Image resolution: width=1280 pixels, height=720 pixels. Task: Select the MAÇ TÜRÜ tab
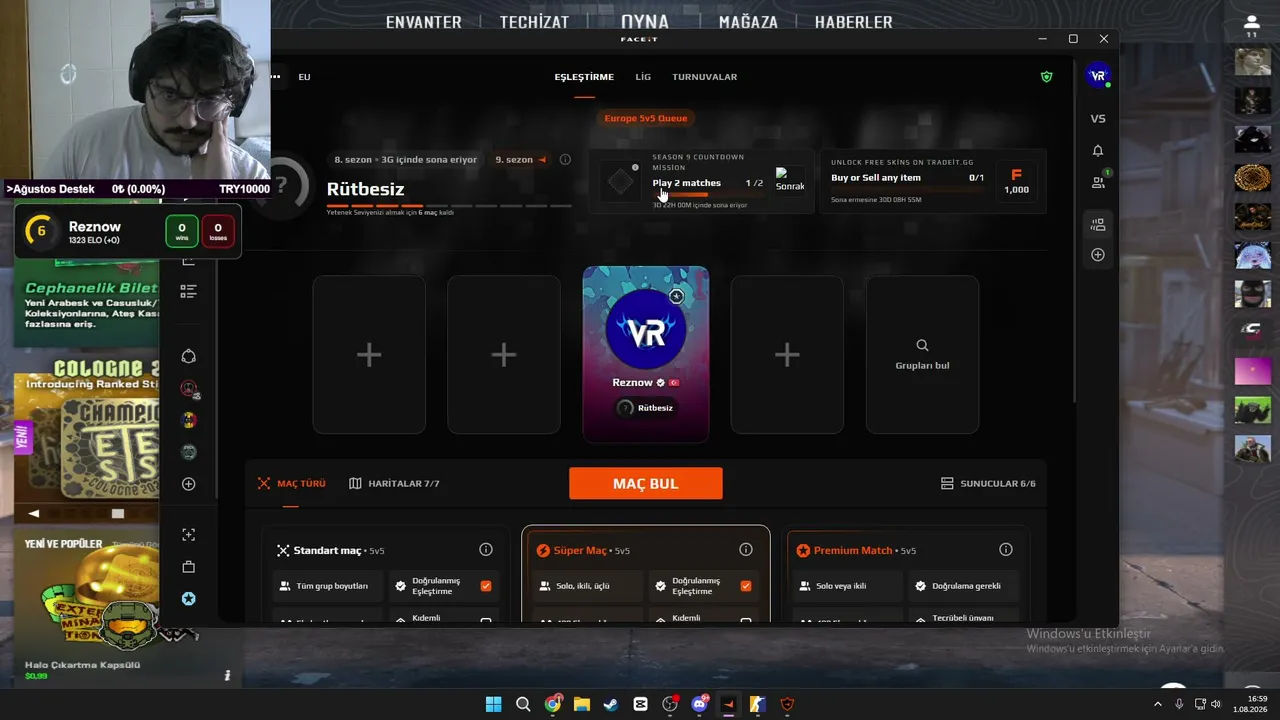(291, 484)
